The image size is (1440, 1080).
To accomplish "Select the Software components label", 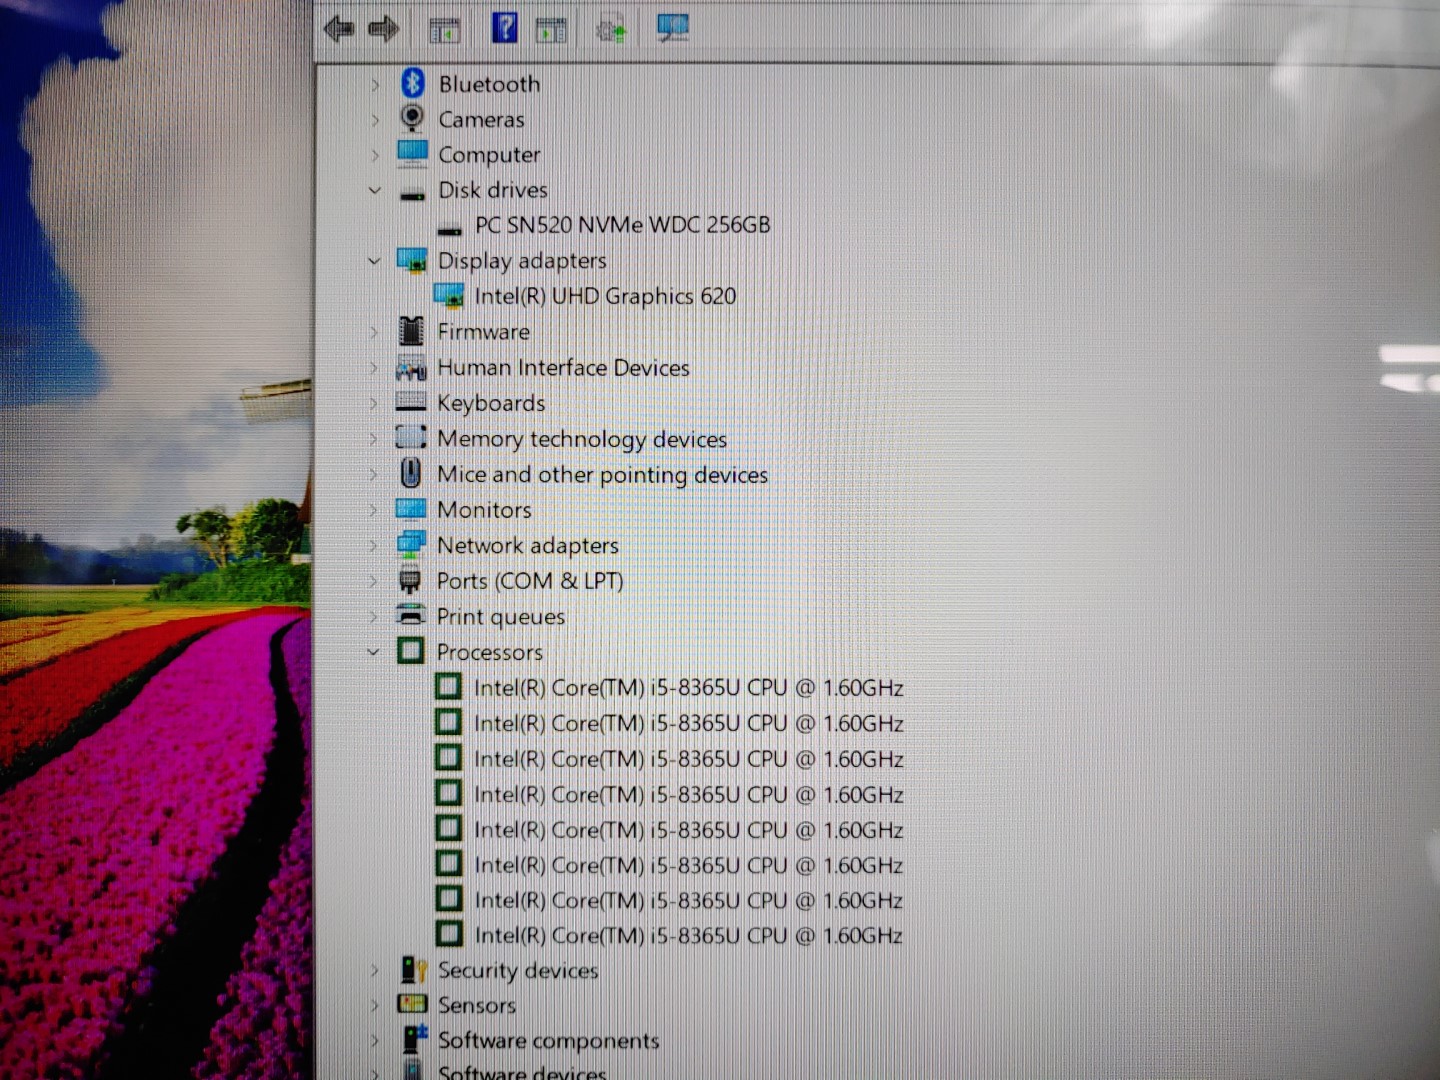I will pyautogui.click(x=548, y=1040).
